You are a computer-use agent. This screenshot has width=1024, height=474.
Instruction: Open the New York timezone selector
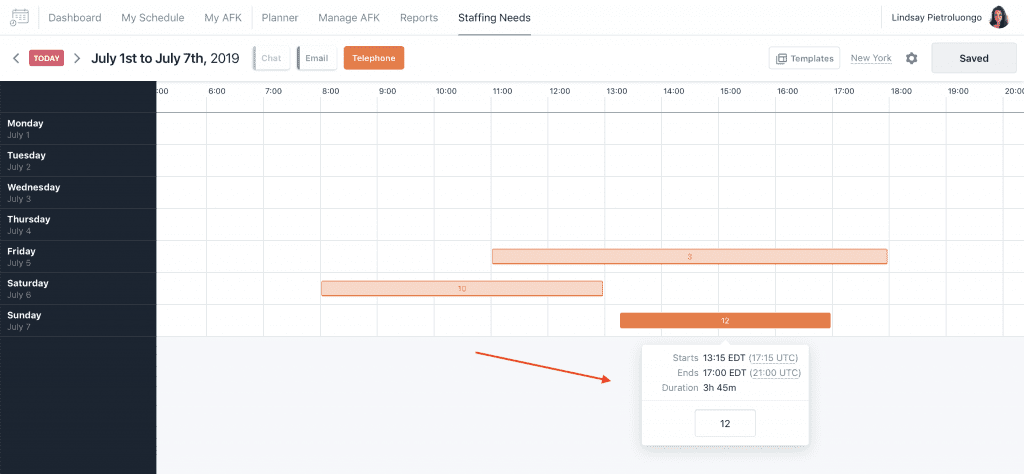[x=871, y=58]
